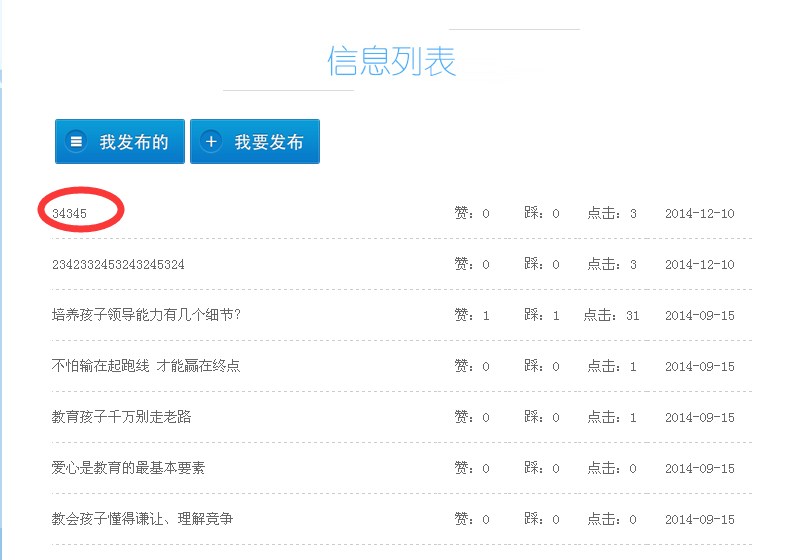Image resolution: width=797 pixels, height=560 pixels.
Task: Open the post 2342332453243245324
Action: (118, 264)
